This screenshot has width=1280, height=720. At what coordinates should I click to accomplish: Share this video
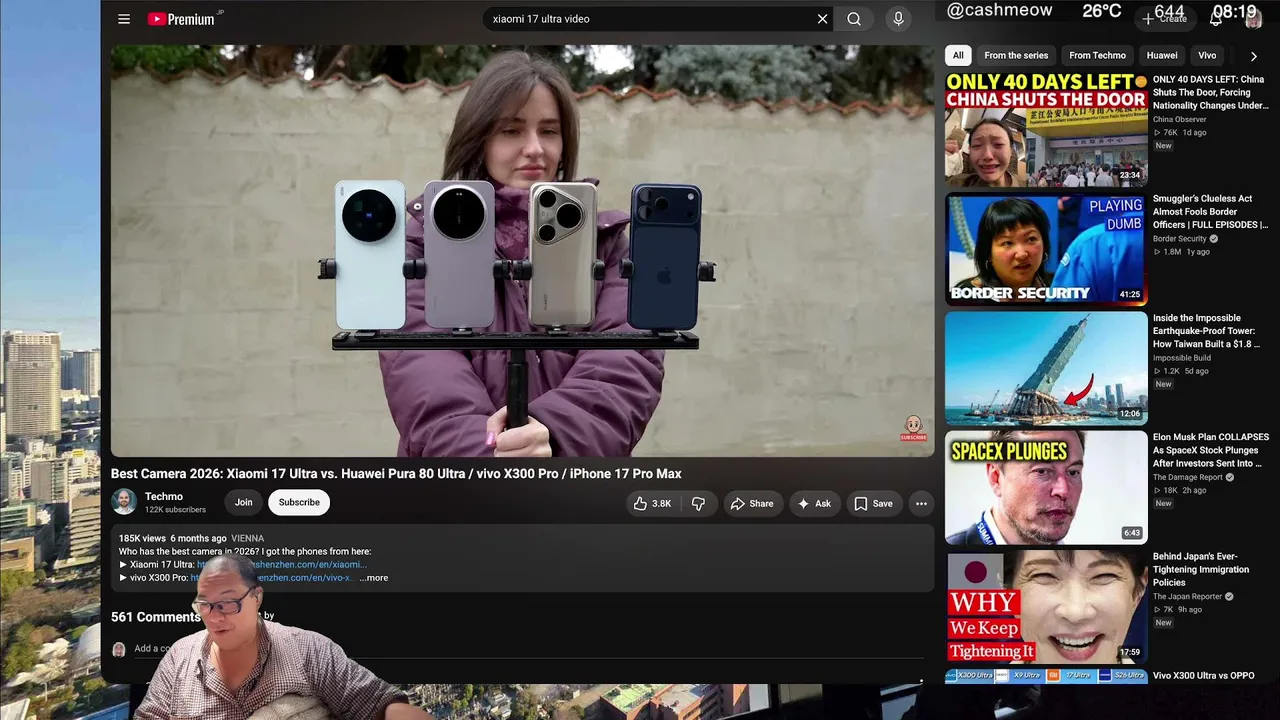[x=752, y=504]
